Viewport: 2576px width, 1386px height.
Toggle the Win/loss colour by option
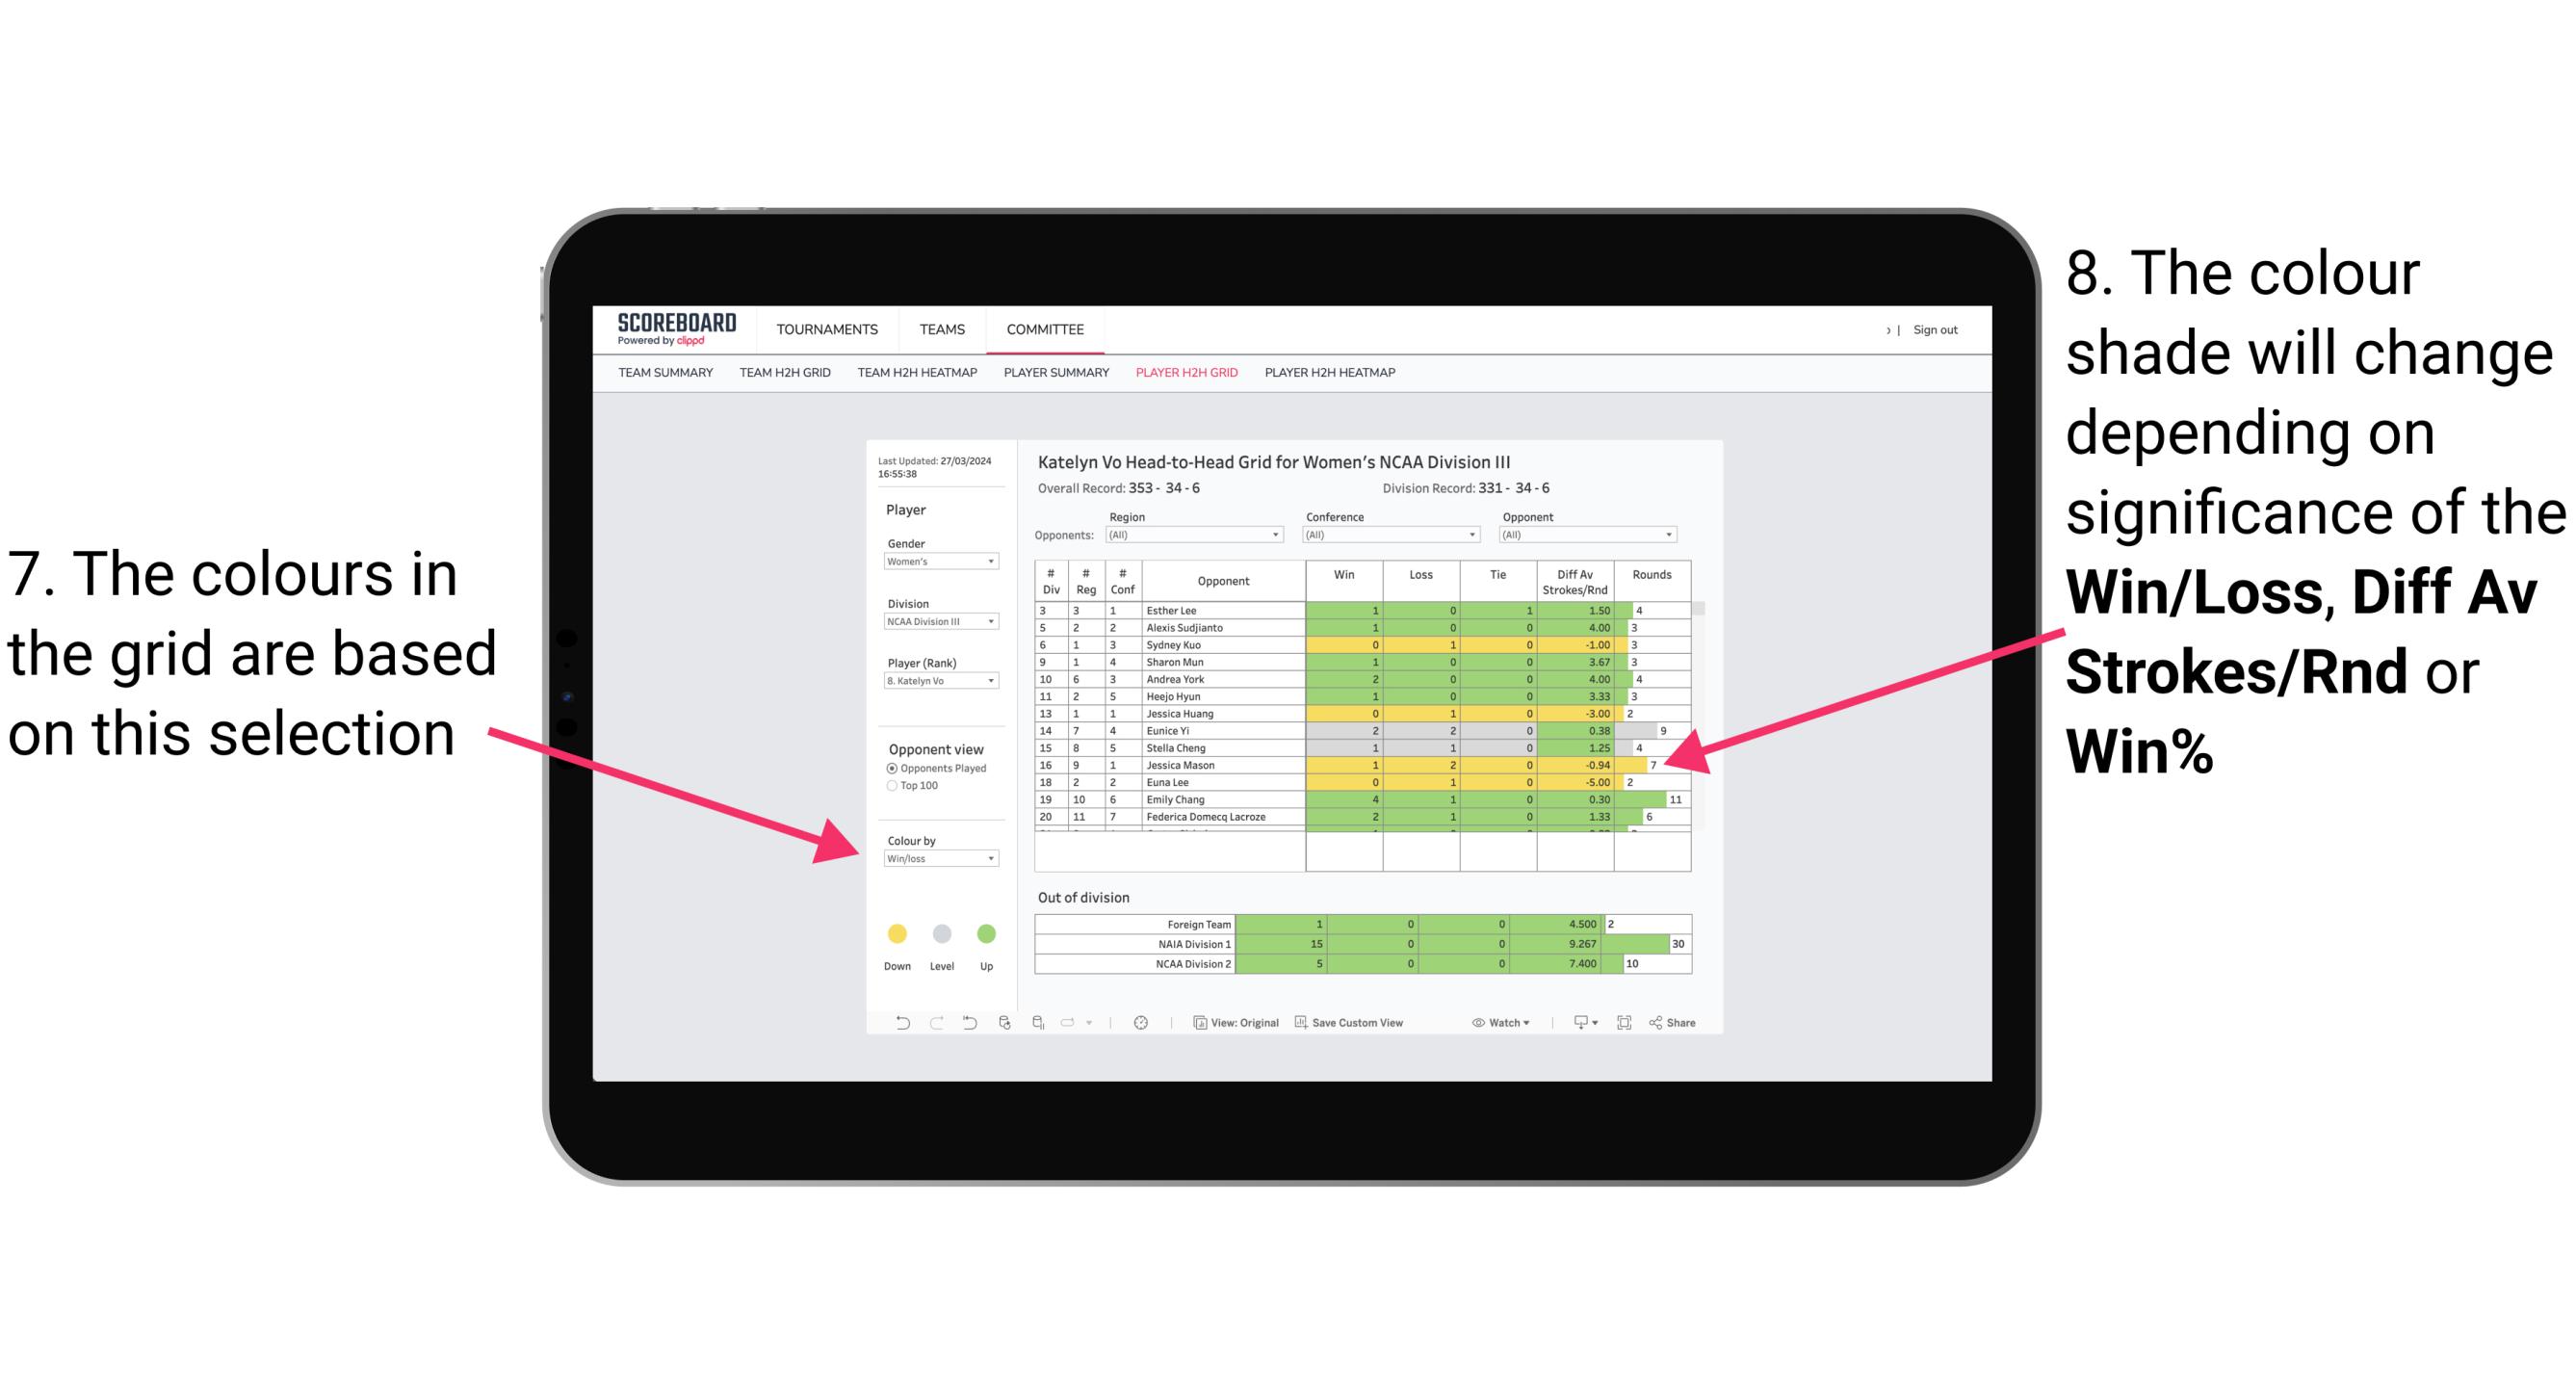point(938,860)
